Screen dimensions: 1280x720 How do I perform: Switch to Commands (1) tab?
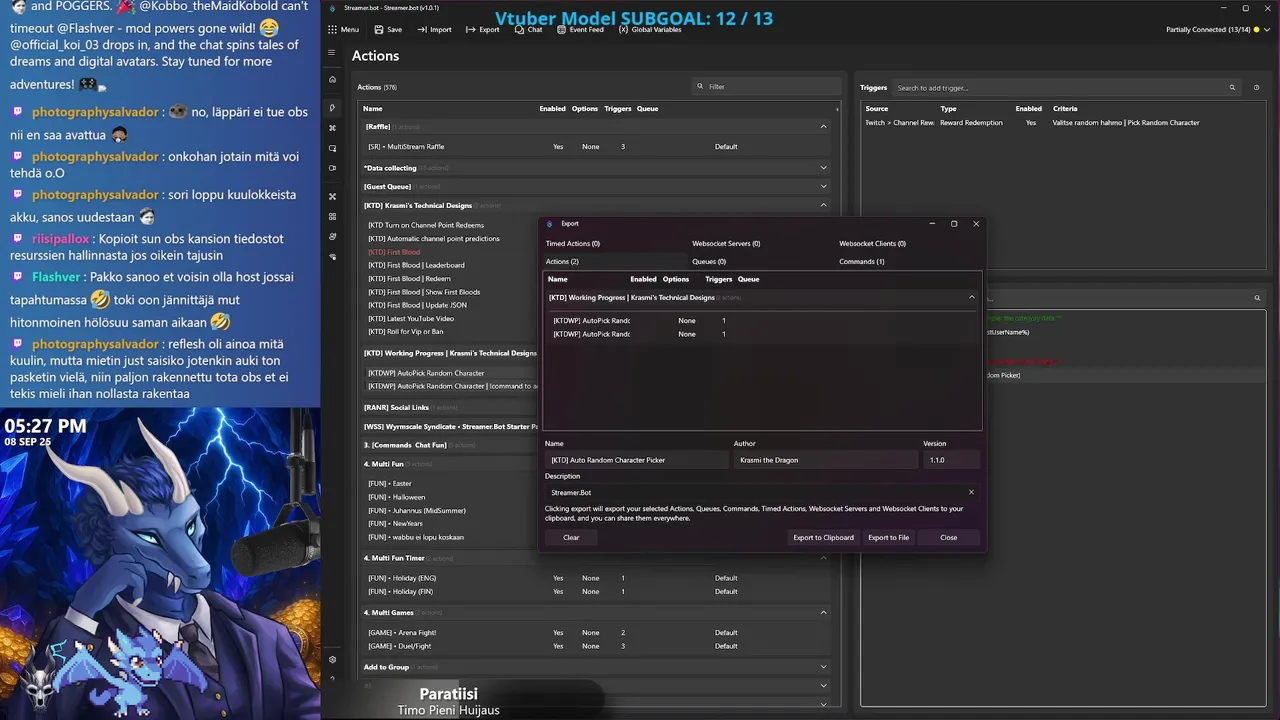(862, 262)
